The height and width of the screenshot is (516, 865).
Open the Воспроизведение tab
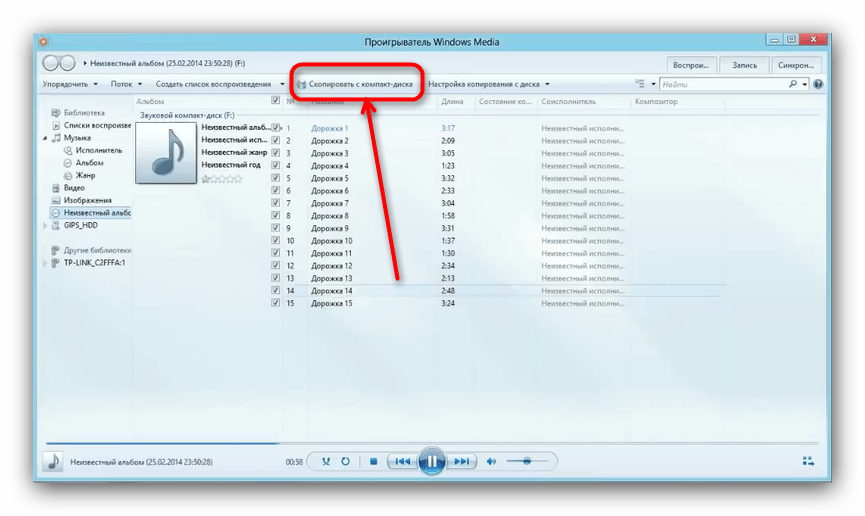(x=691, y=65)
